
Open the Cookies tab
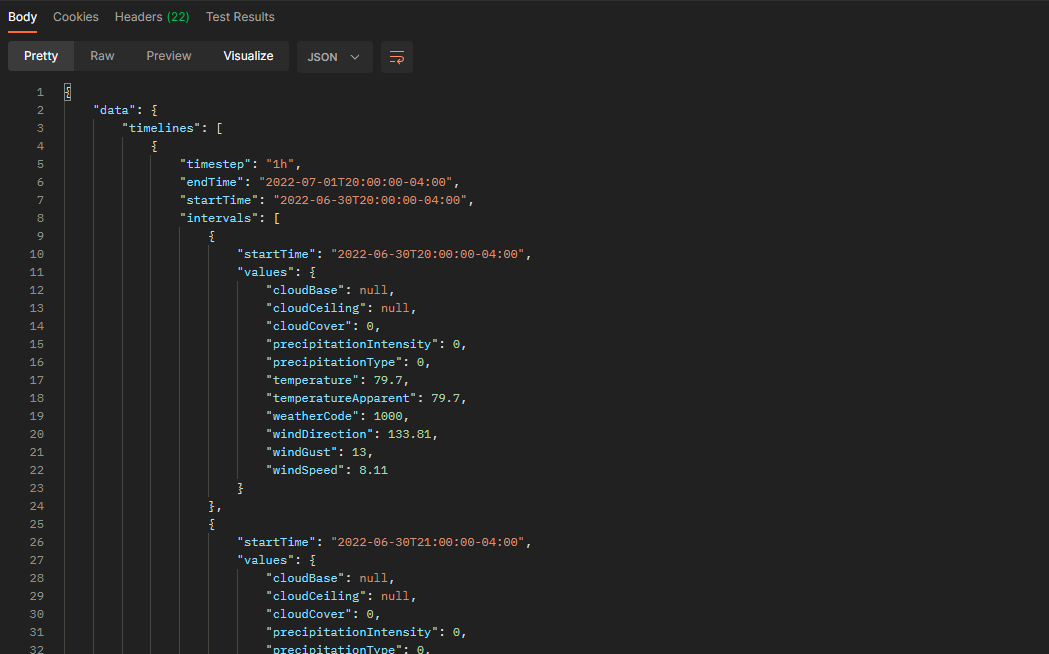[x=76, y=17]
